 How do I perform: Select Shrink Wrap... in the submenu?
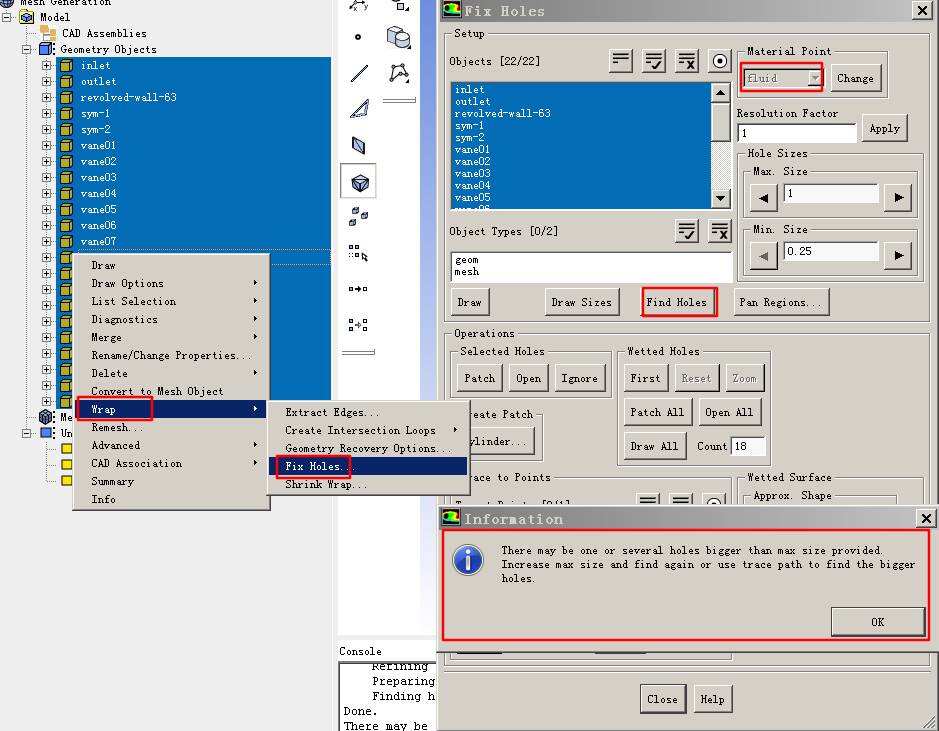click(x=368, y=484)
